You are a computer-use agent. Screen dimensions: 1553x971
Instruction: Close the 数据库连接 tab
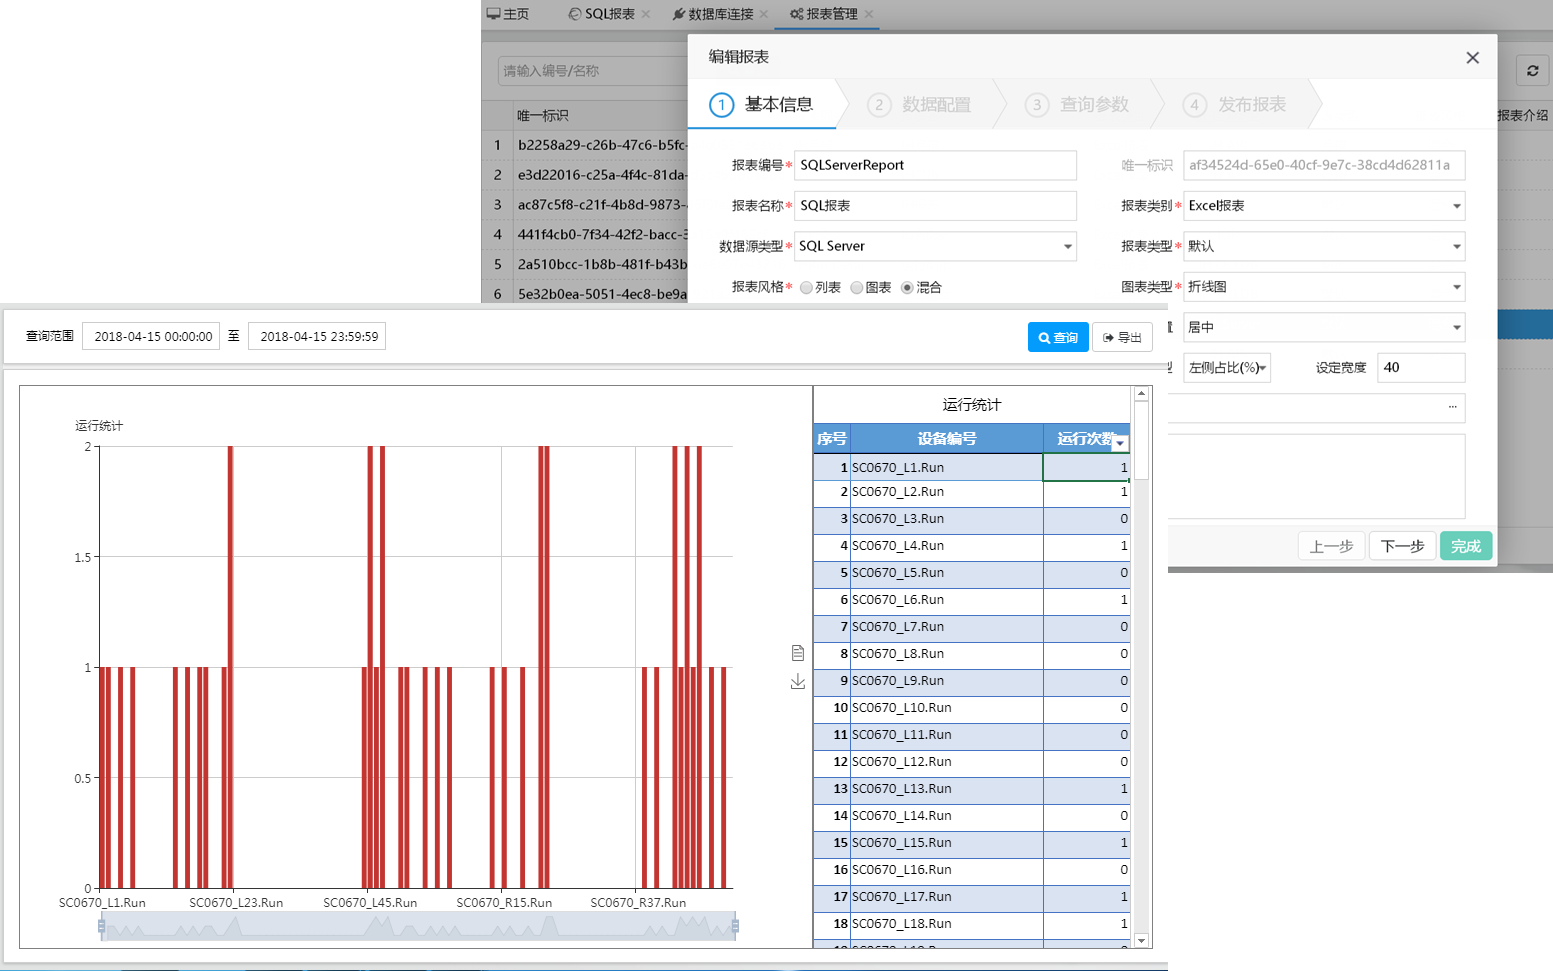pyautogui.click(x=764, y=14)
